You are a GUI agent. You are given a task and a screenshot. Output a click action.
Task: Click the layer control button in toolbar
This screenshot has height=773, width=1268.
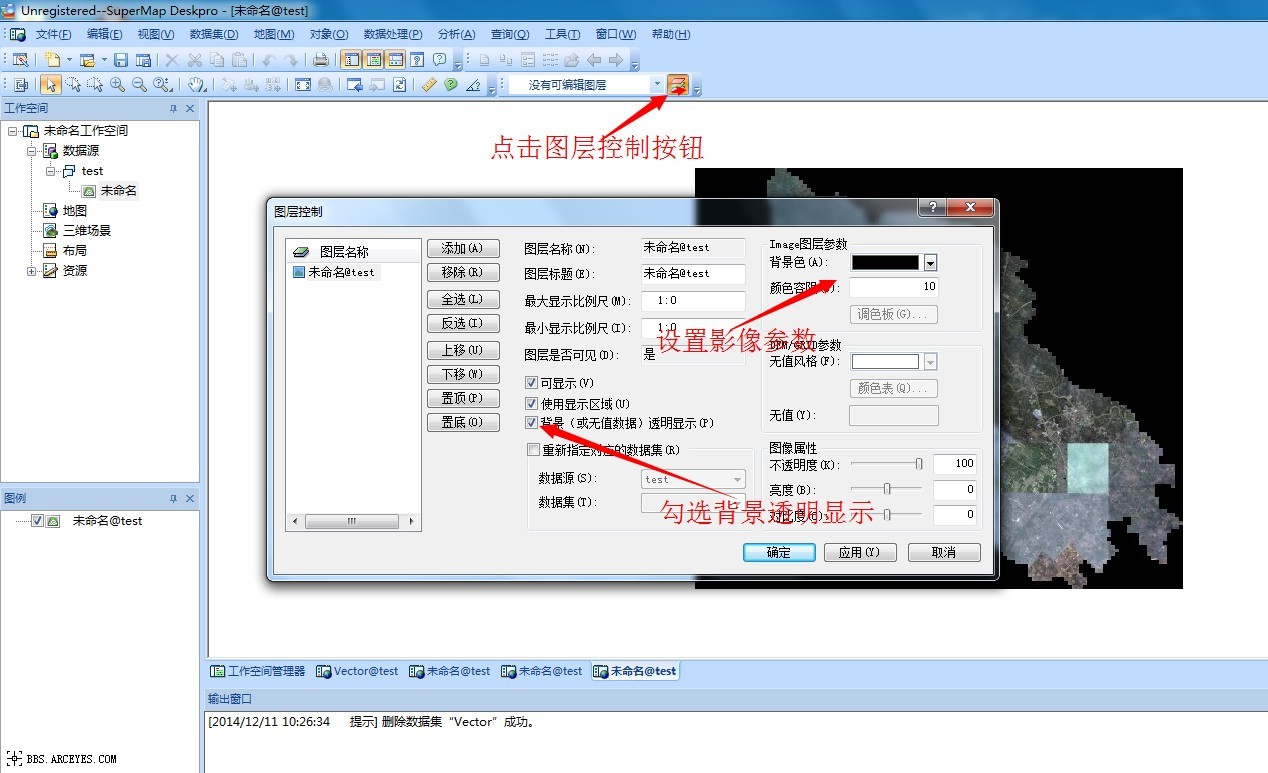tap(678, 85)
